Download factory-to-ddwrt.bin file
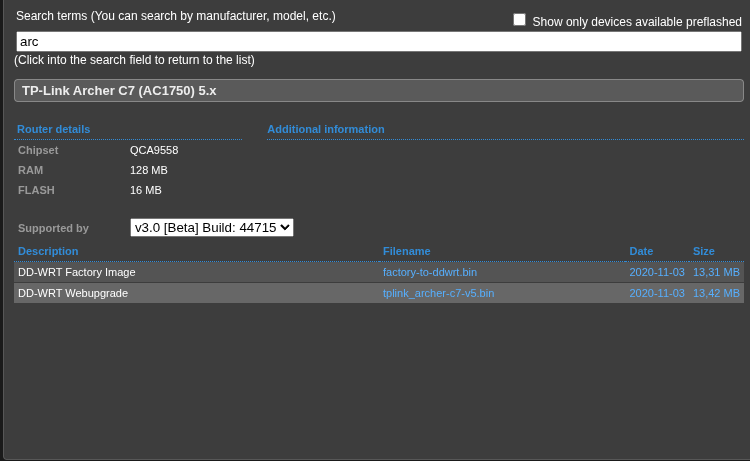The image size is (750, 461). [x=430, y=272]
